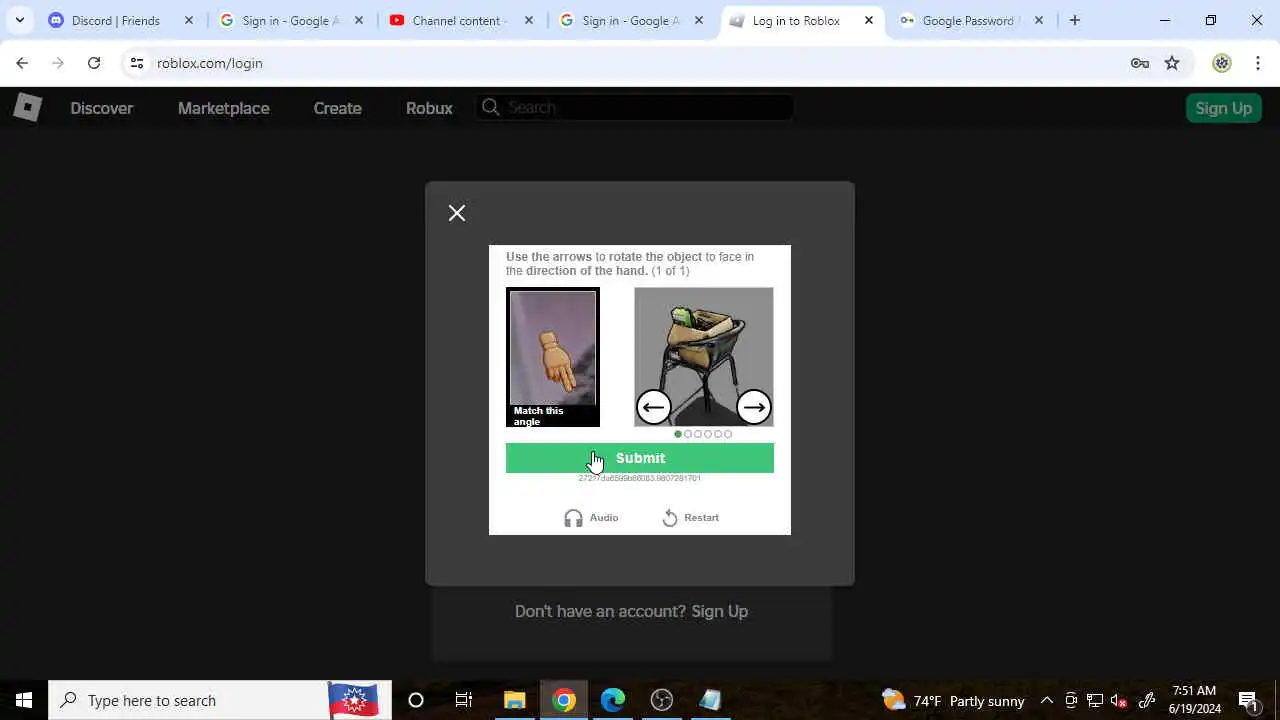Bookmark this page with the star
Screen dimensions: 1280x720
click(1172, 63)
